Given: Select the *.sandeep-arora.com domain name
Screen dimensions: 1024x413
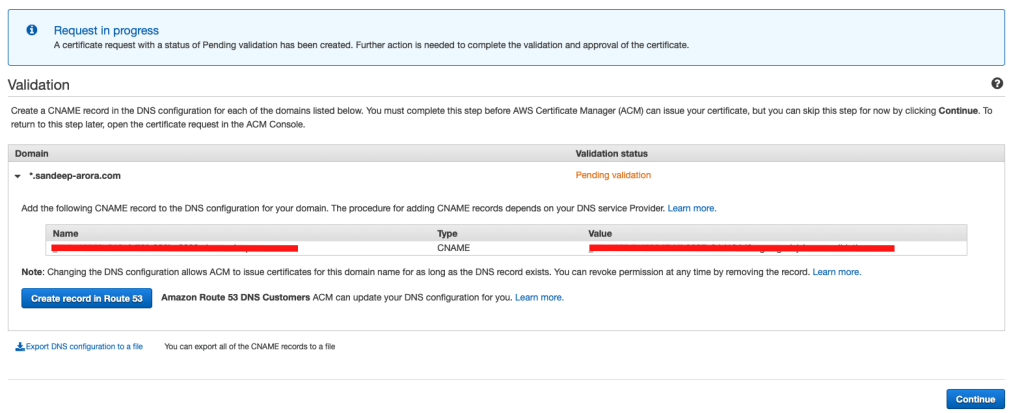Looking at the screenshot, I should click(x=75, y=175).
